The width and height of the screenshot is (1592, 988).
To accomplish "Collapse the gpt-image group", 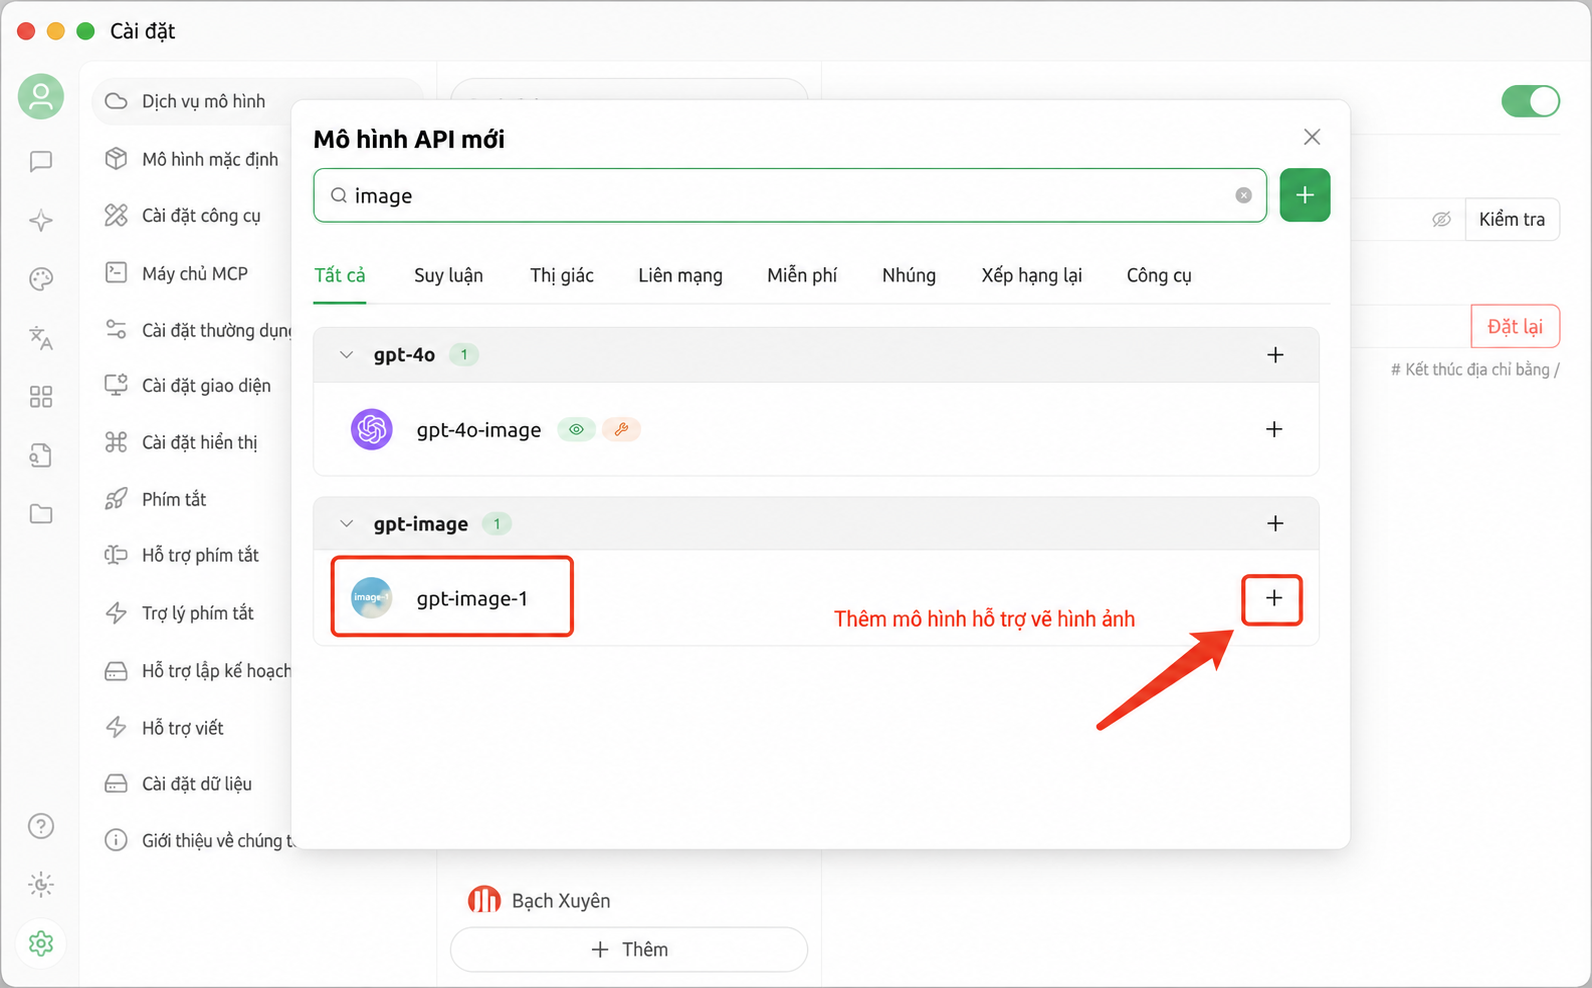I will 346,523.
